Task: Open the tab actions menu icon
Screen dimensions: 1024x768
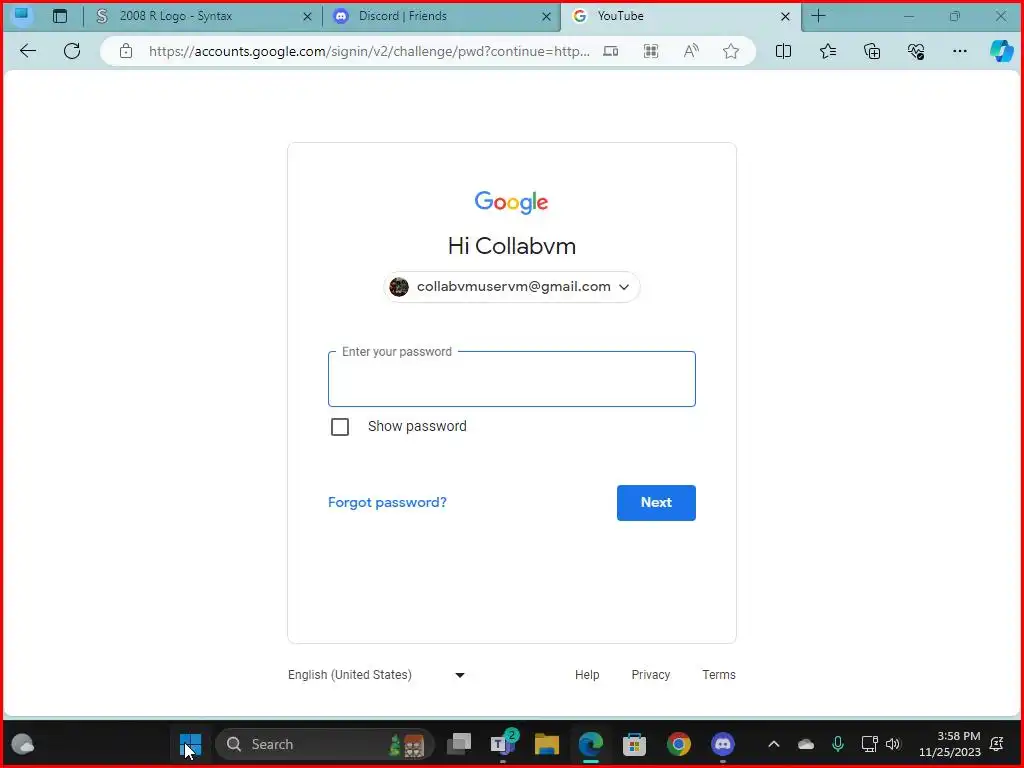Action: tap(60, 16)
